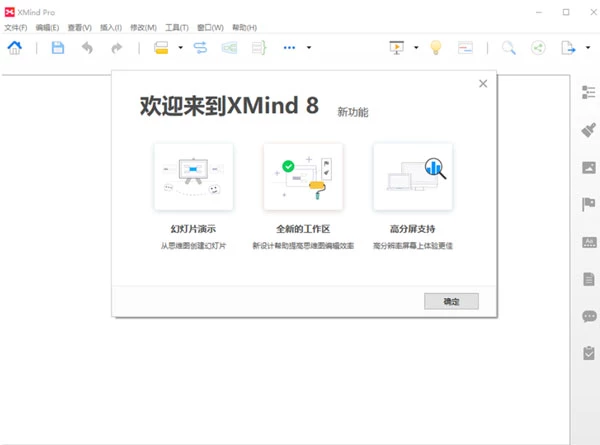Go to the Home icon in toolbar
600x445 pixels.
pyautogui.click(x=15, y=48)
